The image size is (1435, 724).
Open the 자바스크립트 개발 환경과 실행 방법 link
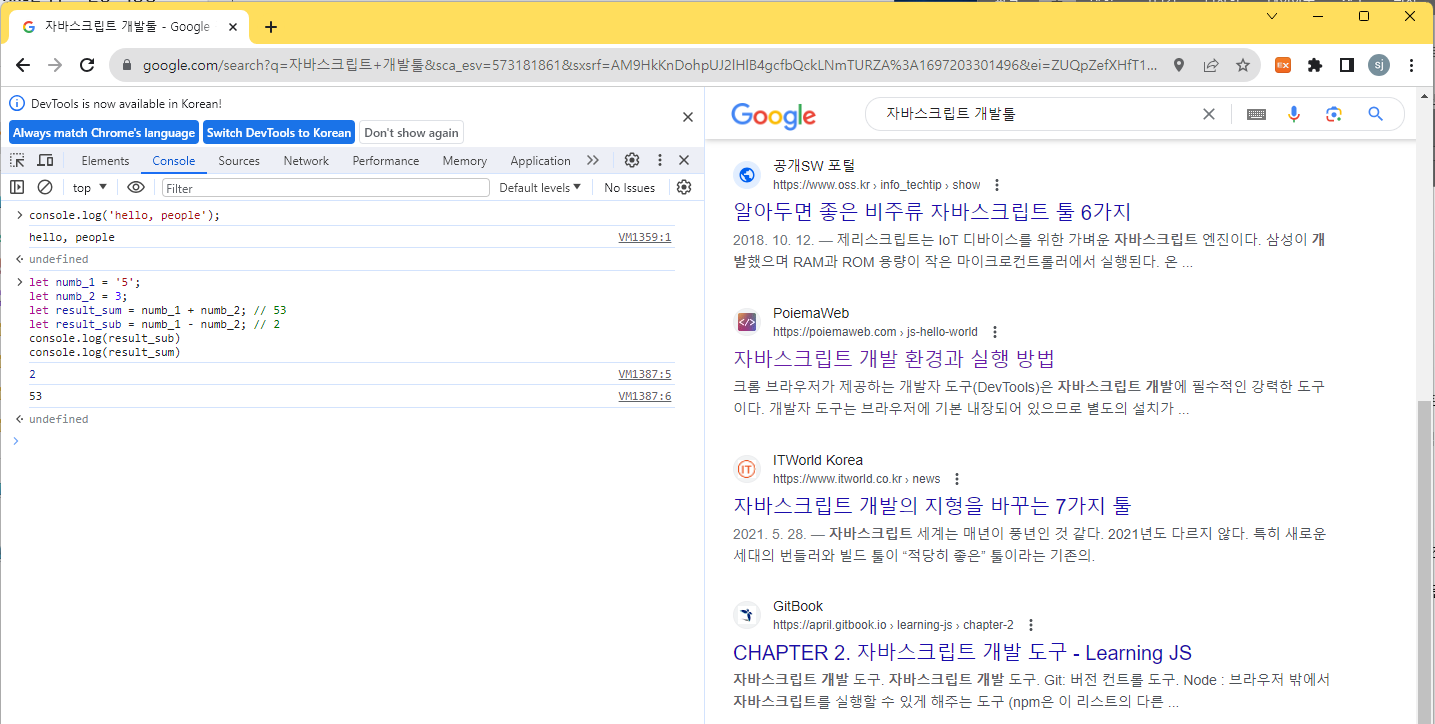pos(894,358)
